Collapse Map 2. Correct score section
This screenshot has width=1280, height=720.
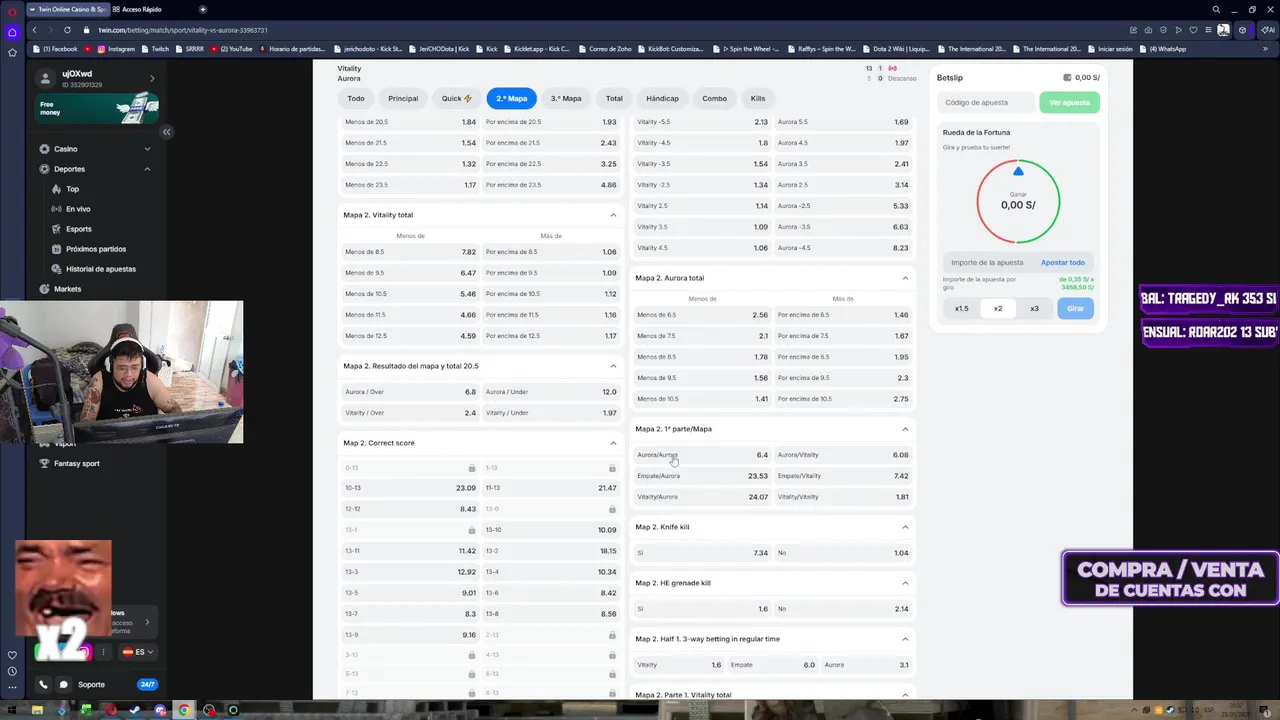pos(613,443)
